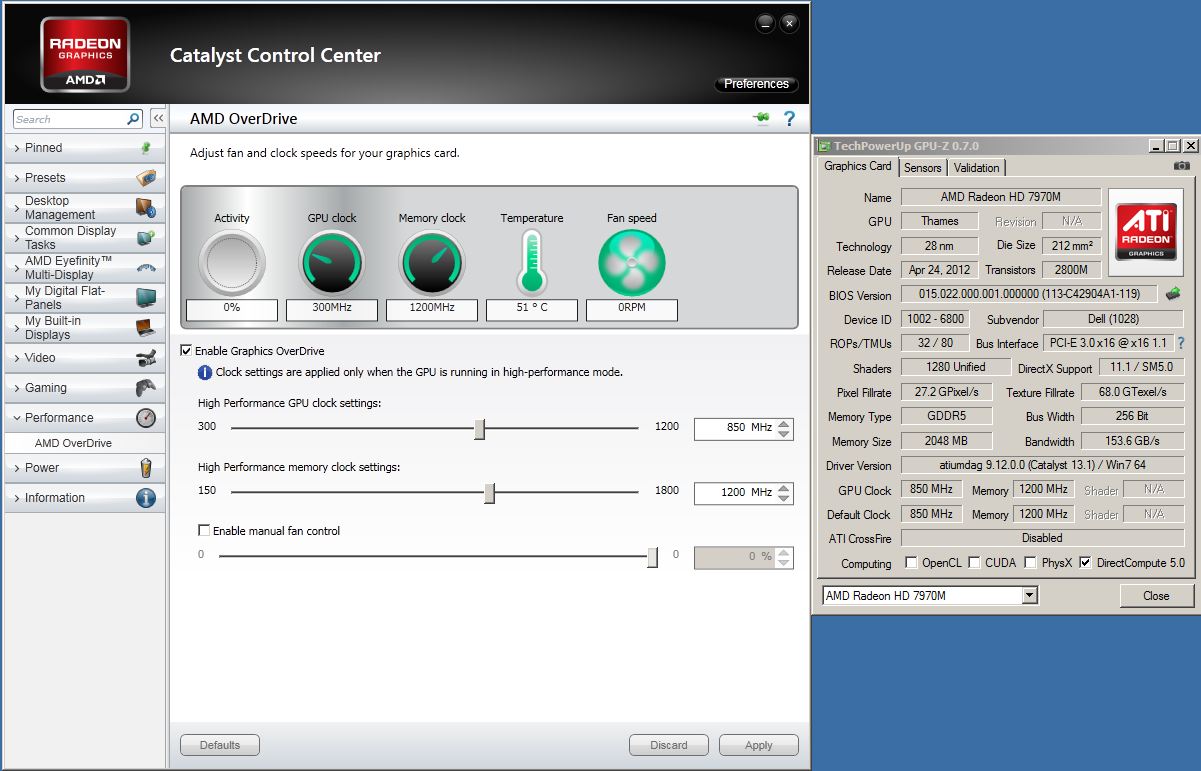Expand Common Display Tasks section
This screenshot has width=1201, height=771.
85,238
